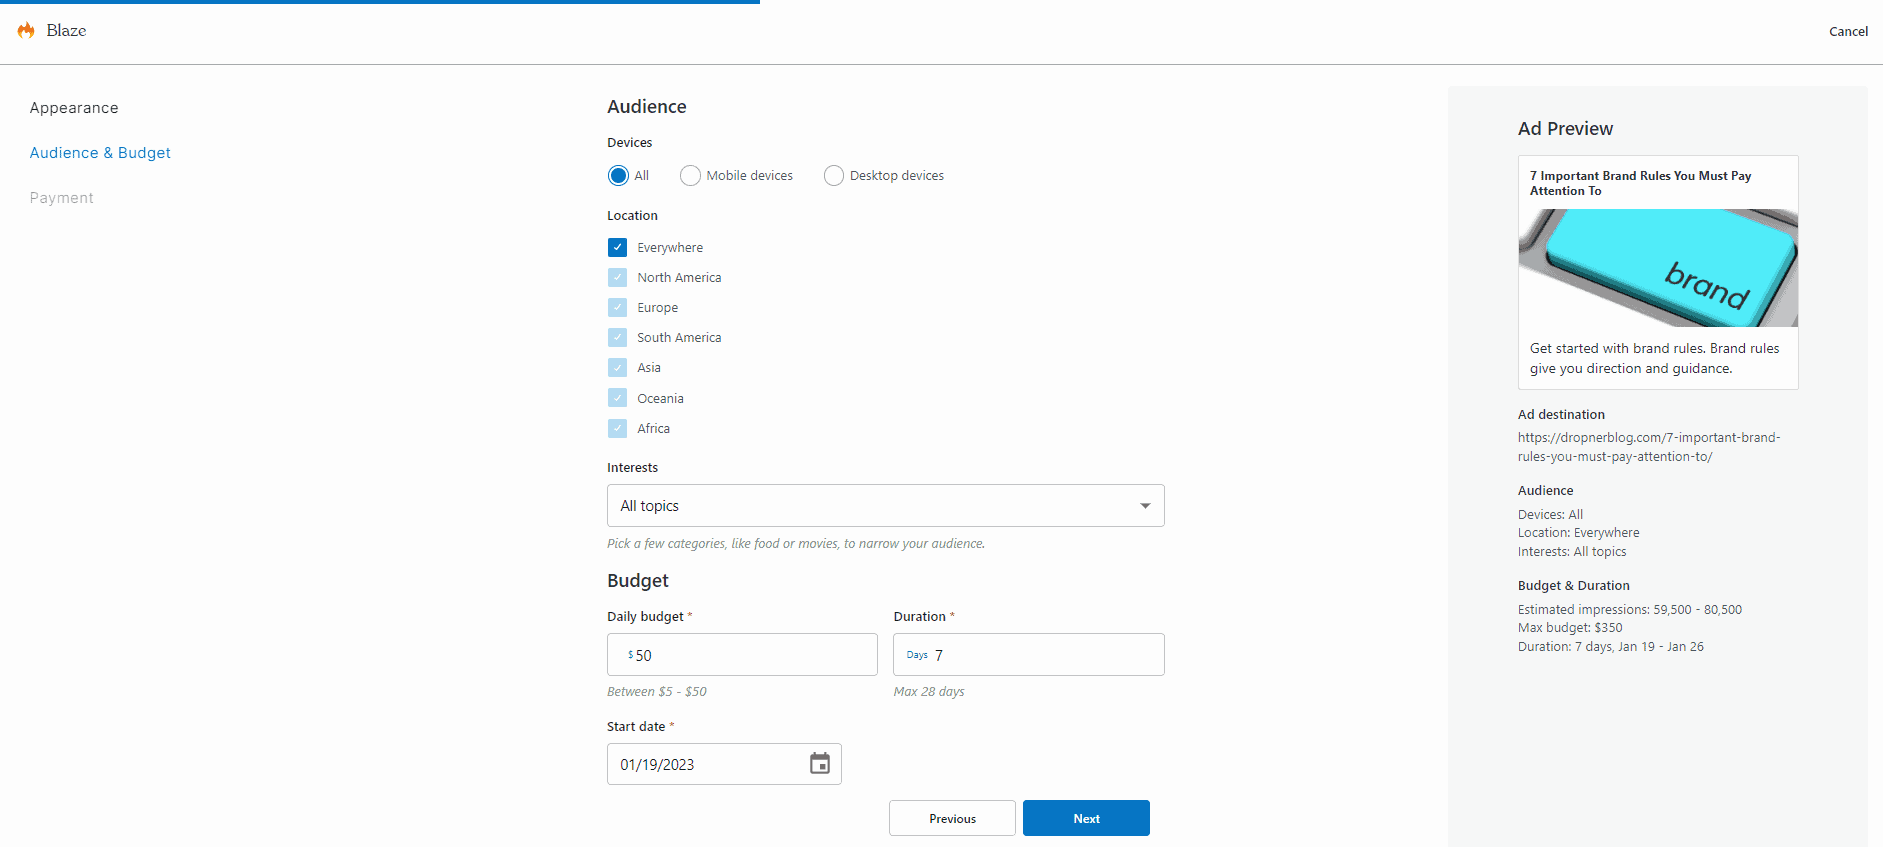The width and height of the screenshot is (1883, 847).
Task: Go to the Appearance step
Action: [74, 108]
